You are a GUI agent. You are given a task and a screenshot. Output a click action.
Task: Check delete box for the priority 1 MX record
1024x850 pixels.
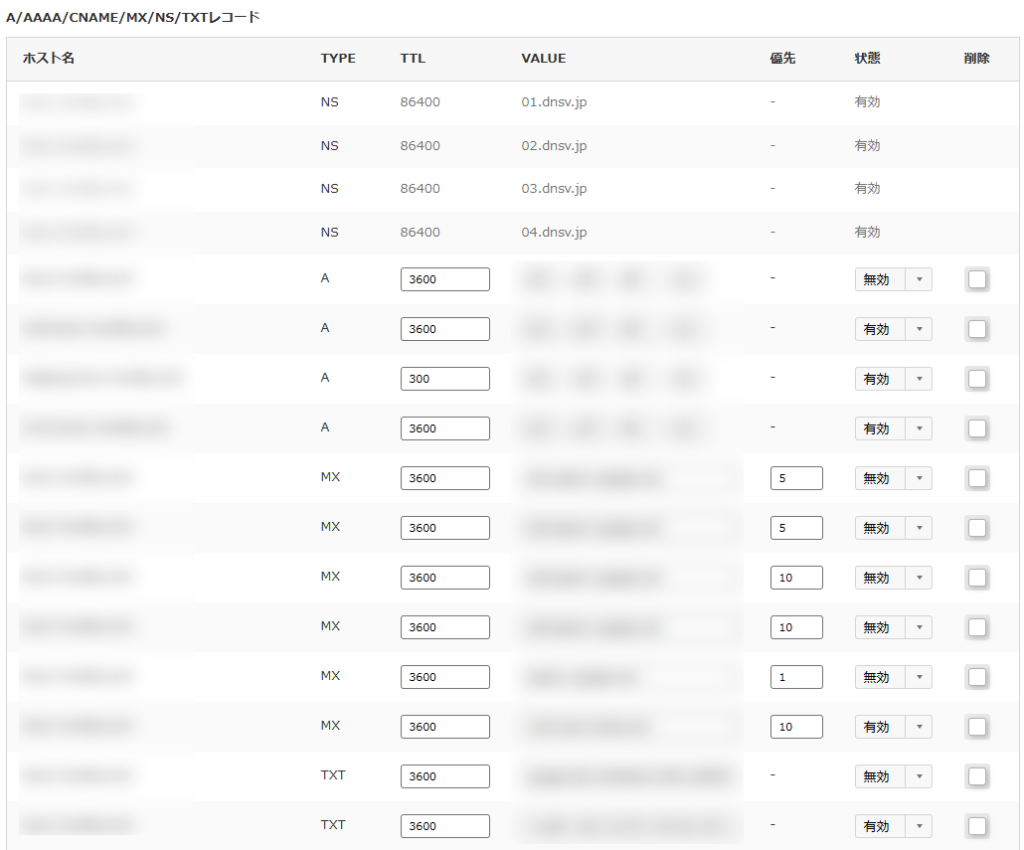tap(977, 677)
